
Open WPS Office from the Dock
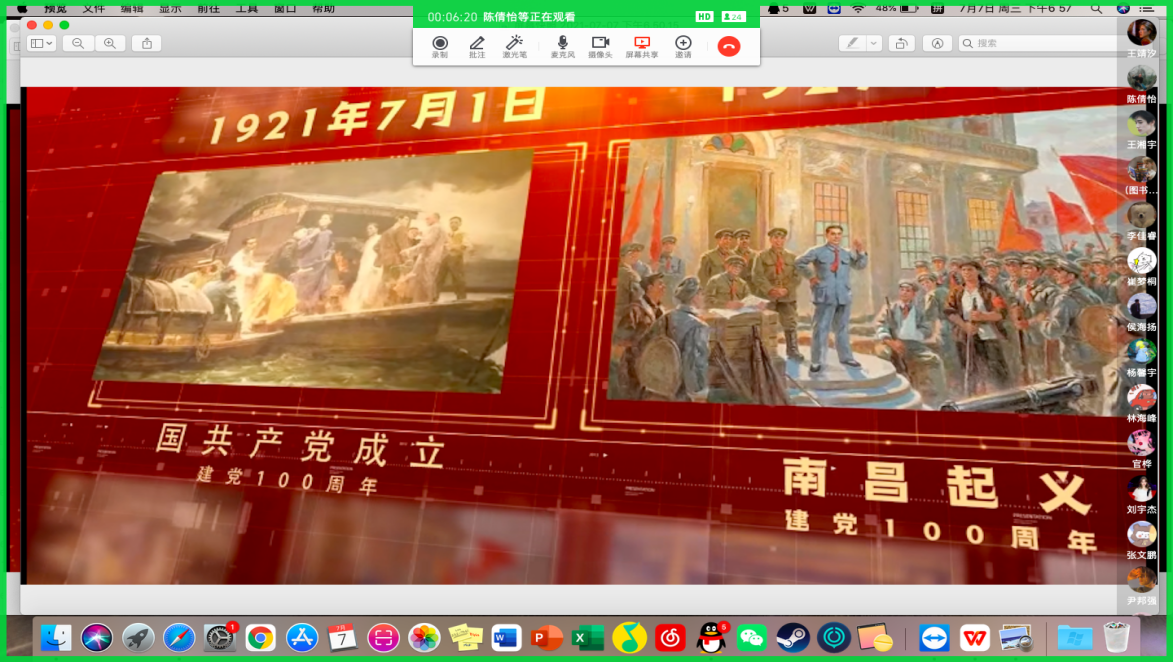(975, 637)
